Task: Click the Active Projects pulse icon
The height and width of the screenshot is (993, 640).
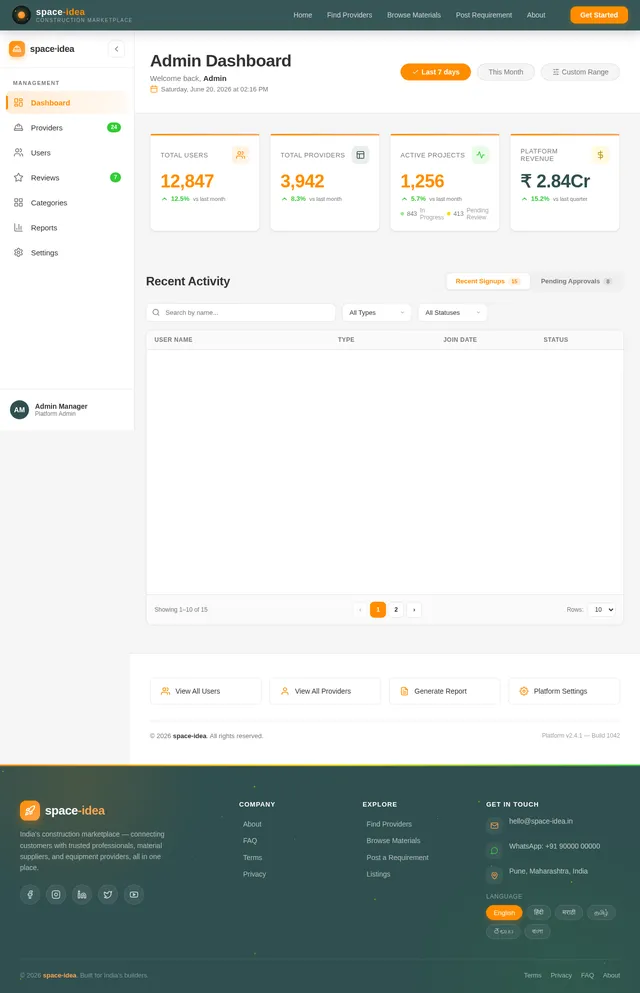Action: 480,155
